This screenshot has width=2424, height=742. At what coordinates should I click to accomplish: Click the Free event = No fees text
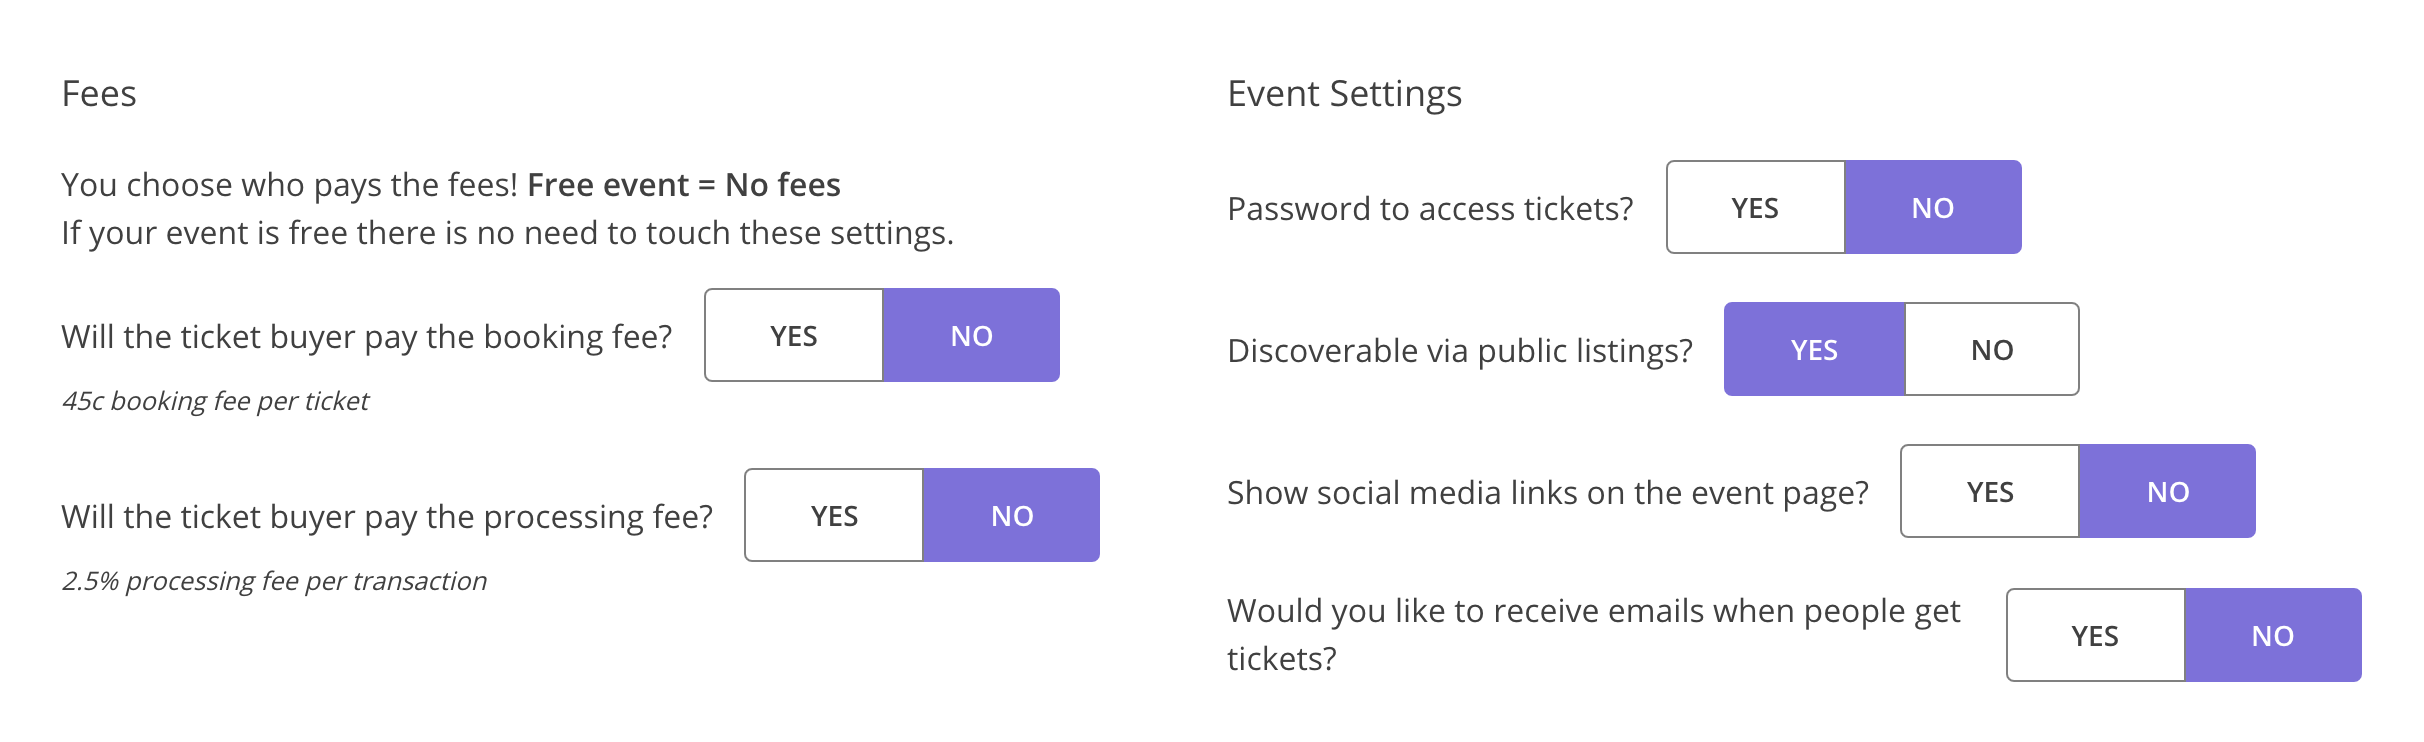(684, 184)
